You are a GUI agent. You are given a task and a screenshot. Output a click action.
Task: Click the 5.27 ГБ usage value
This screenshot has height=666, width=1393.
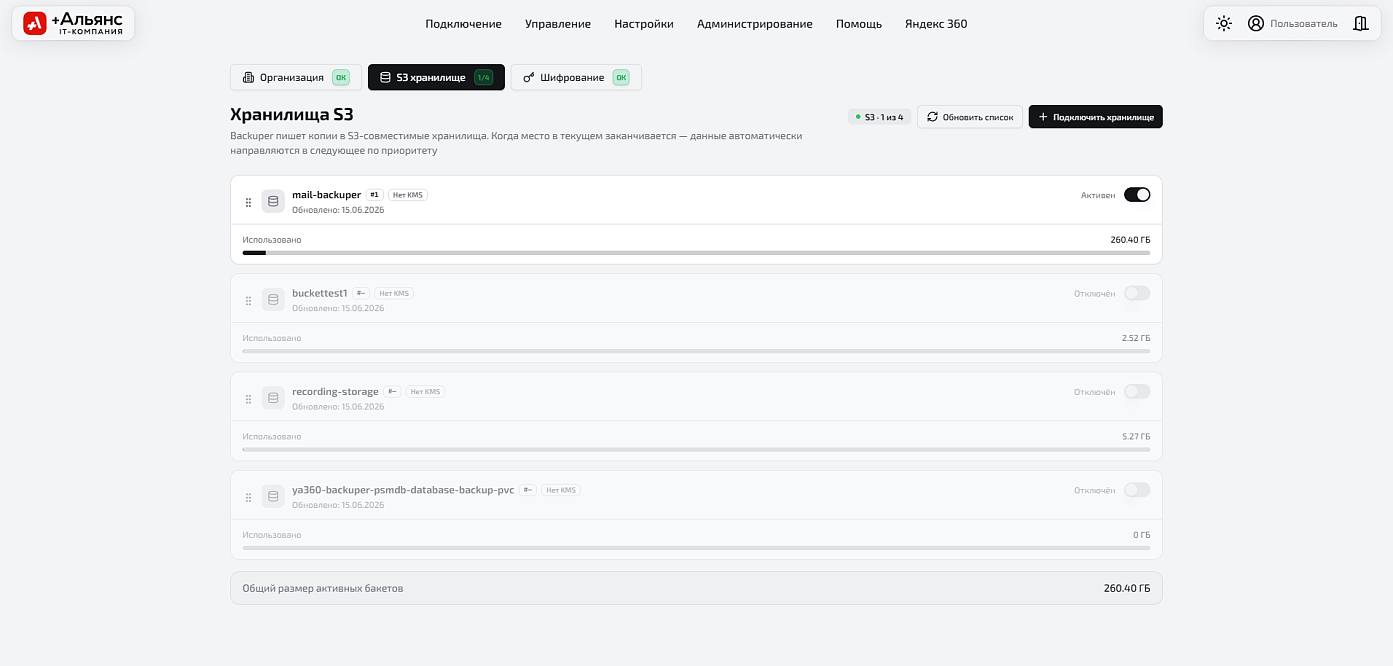pos(1136,437)
